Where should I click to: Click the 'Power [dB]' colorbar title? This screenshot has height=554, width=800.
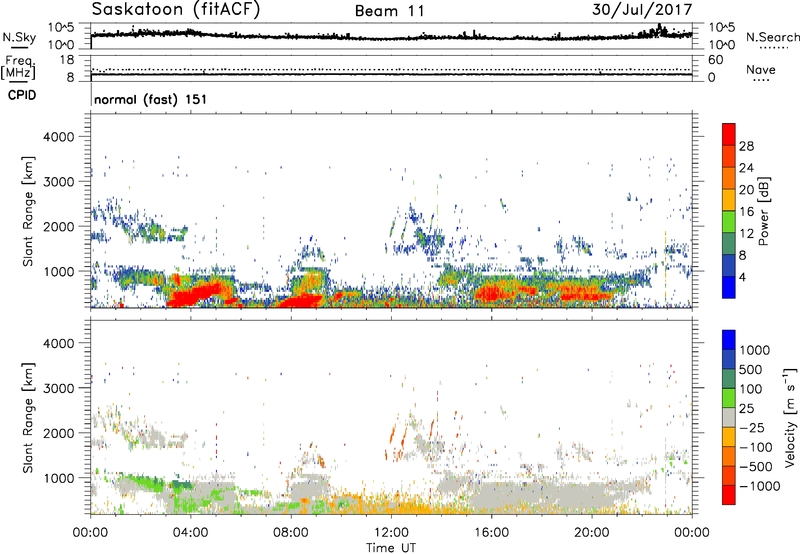tap(763, 211)
